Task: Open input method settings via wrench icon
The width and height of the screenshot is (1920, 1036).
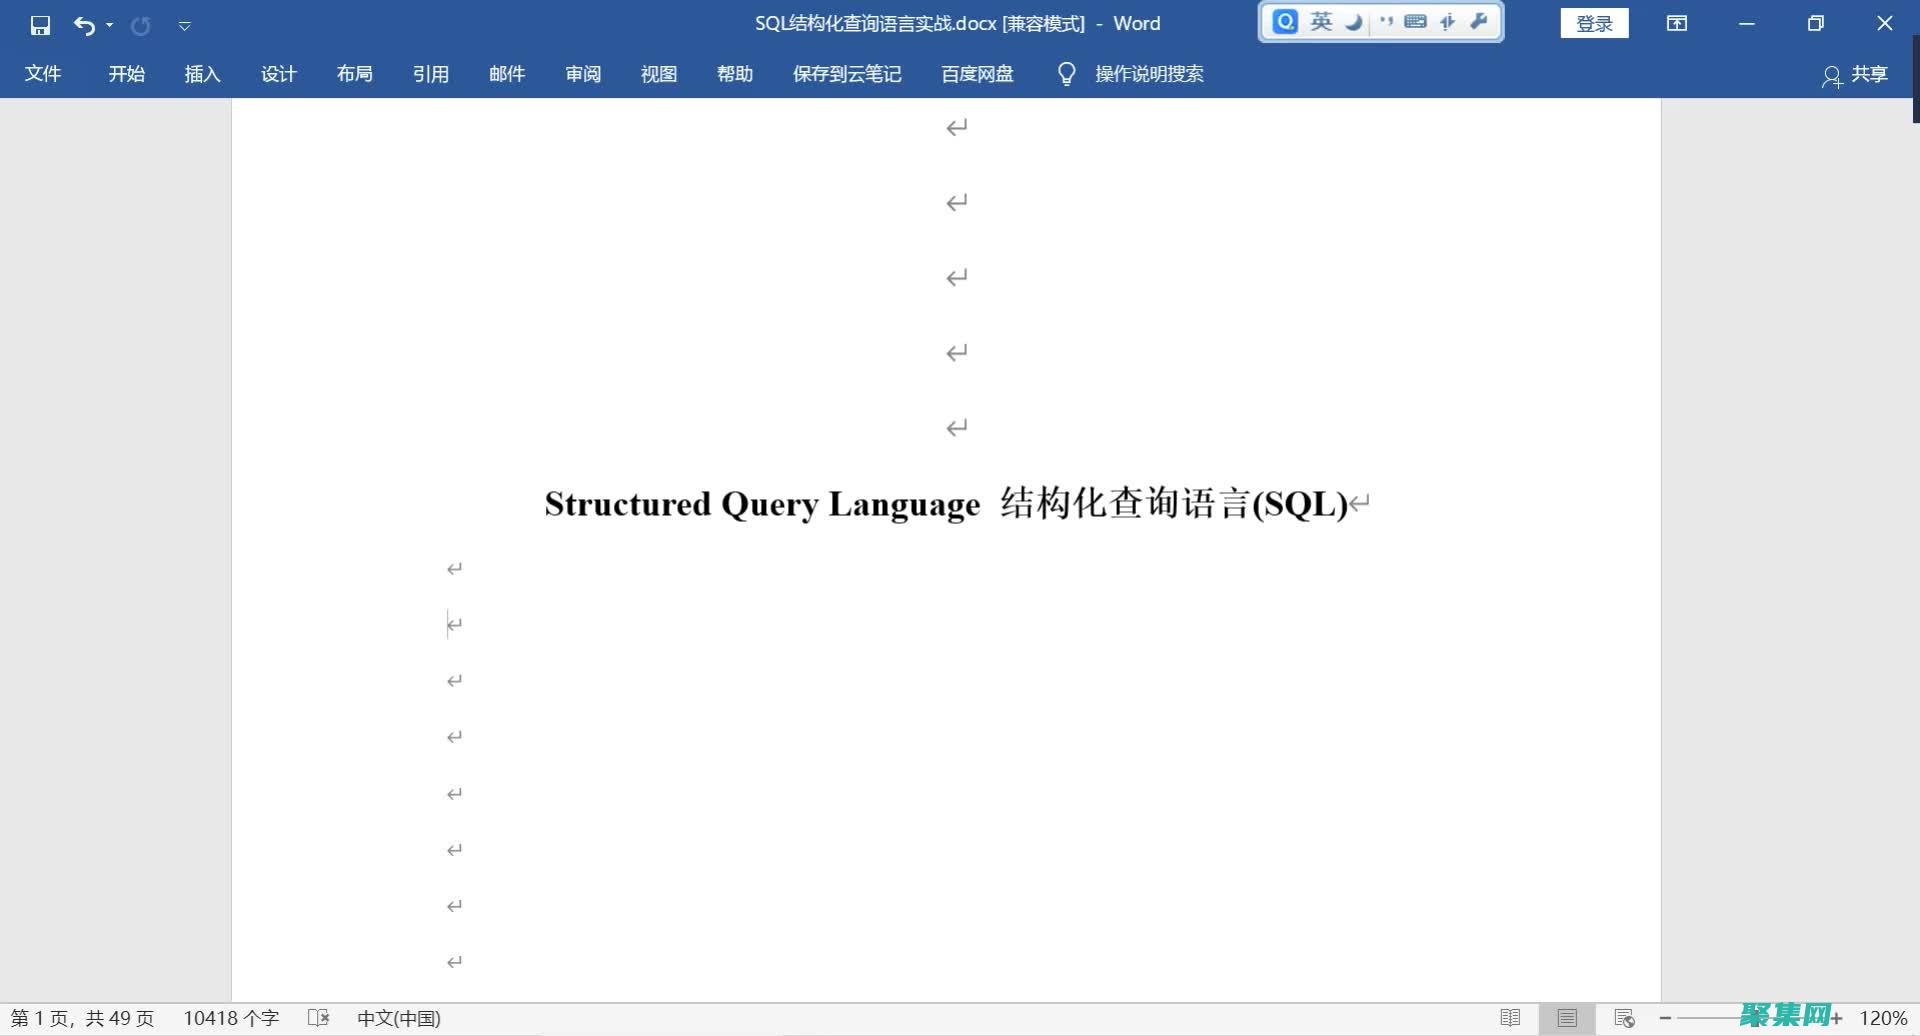Action: pyautogui.click(x=1479, y=20)
